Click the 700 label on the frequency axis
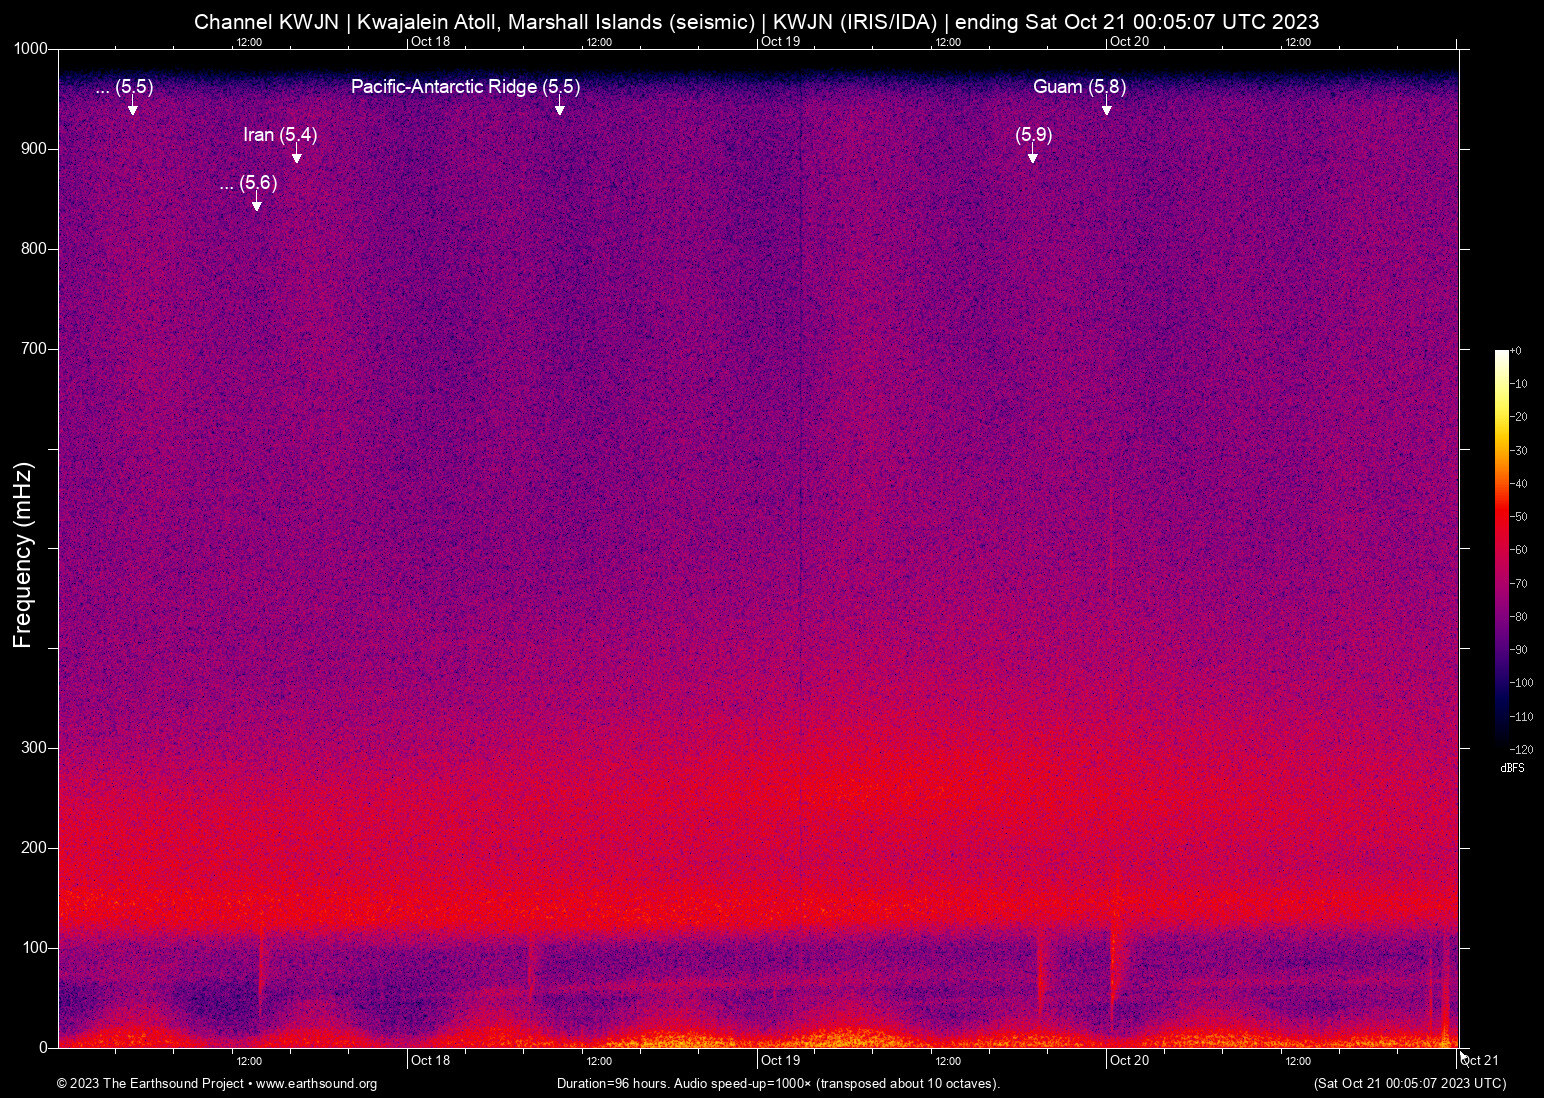The height and width of the screenshot is (1098, 1544). [x=34, y=349]
